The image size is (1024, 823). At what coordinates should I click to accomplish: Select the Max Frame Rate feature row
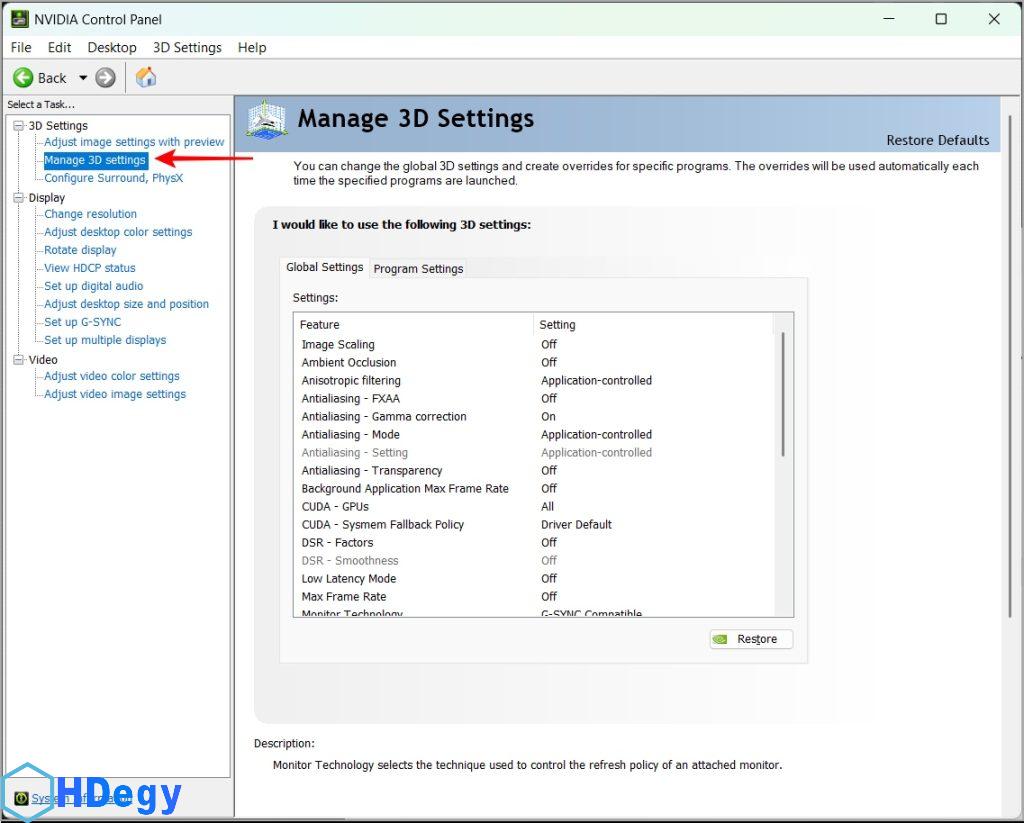point(344,596)
